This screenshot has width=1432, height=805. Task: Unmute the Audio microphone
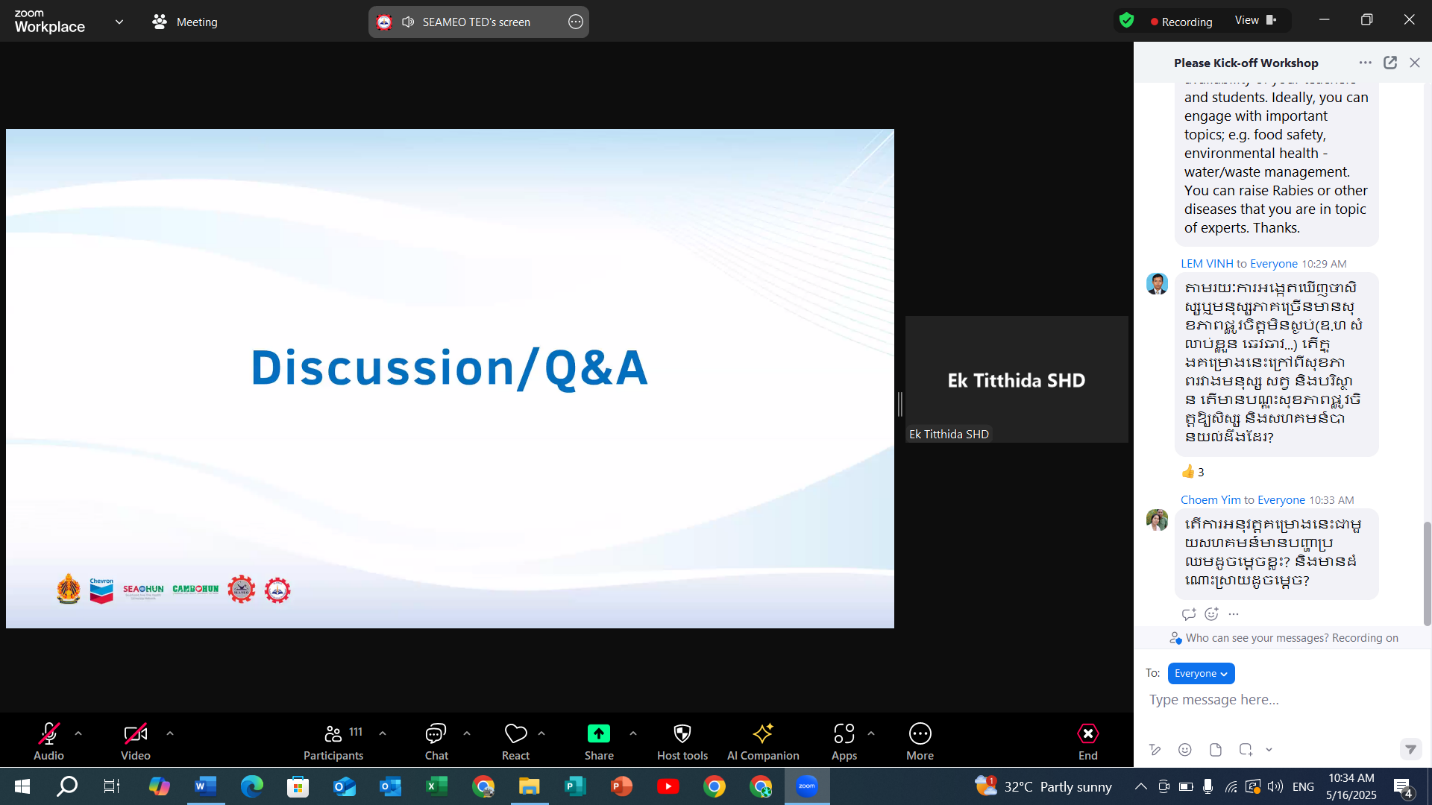pos(48,734)
